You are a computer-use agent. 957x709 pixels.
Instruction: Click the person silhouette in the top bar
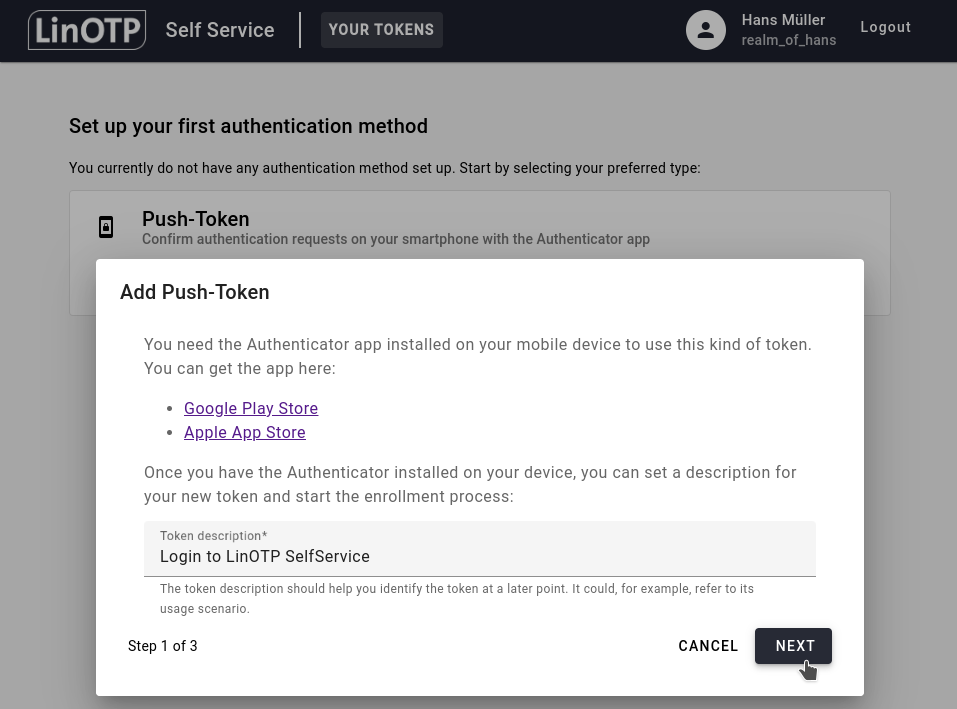pyautogui.click(x=705, y=28)
